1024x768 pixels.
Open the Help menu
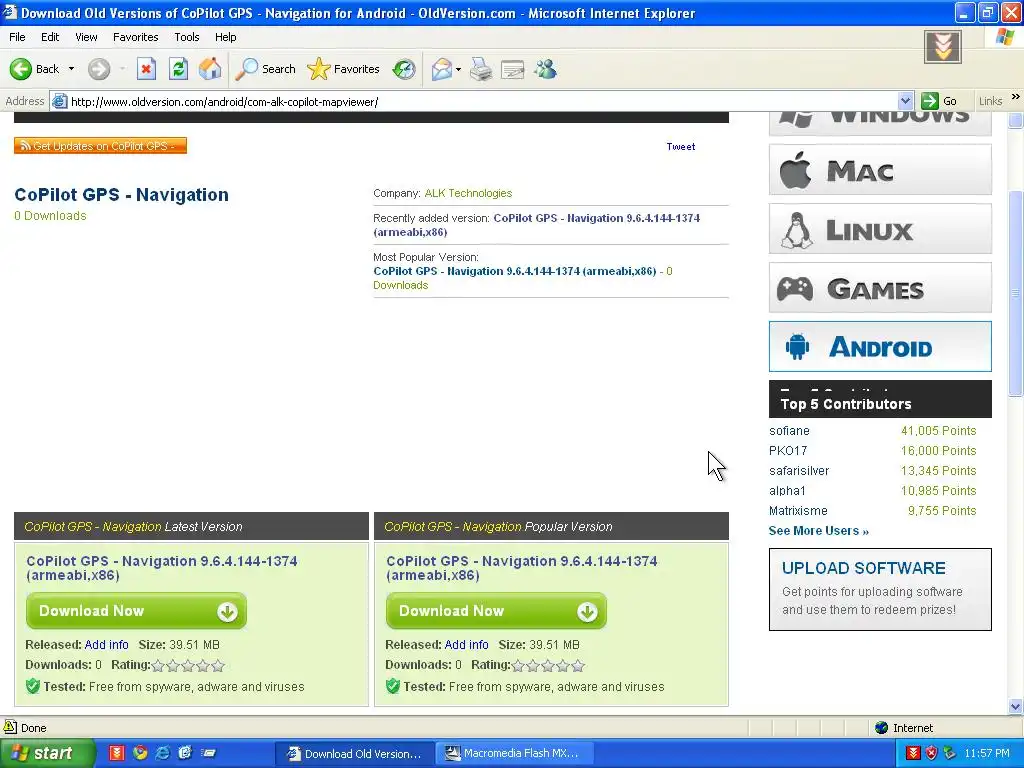click(225, 37)
